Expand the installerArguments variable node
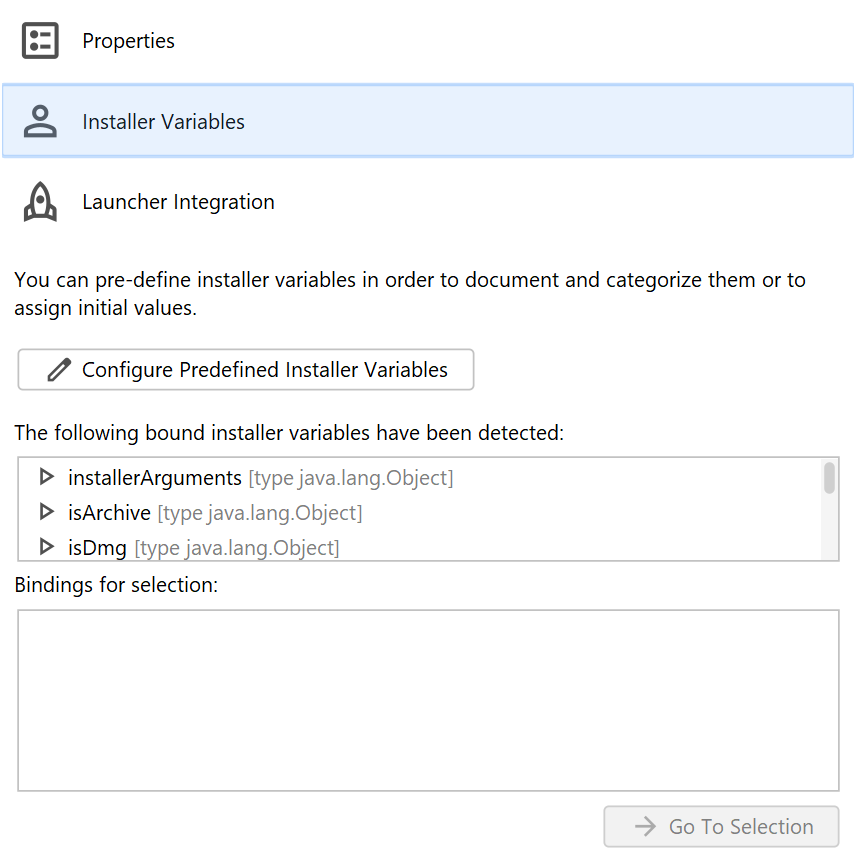Viewport: 854px width, 863px height. click(46, 478)
